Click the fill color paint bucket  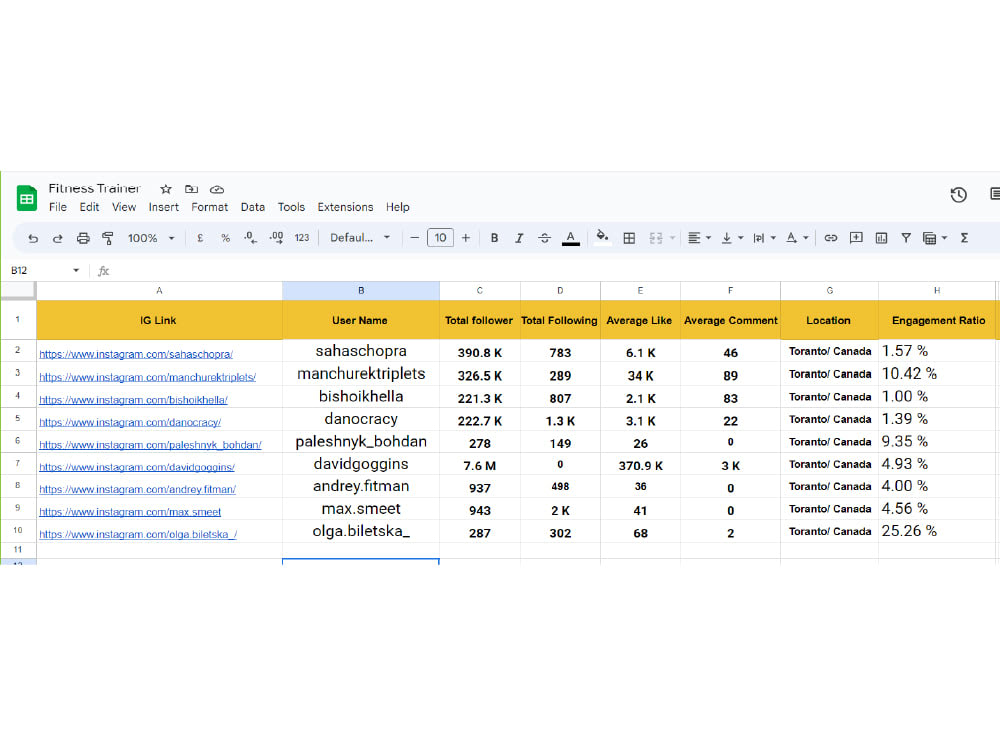coord(602,237)
